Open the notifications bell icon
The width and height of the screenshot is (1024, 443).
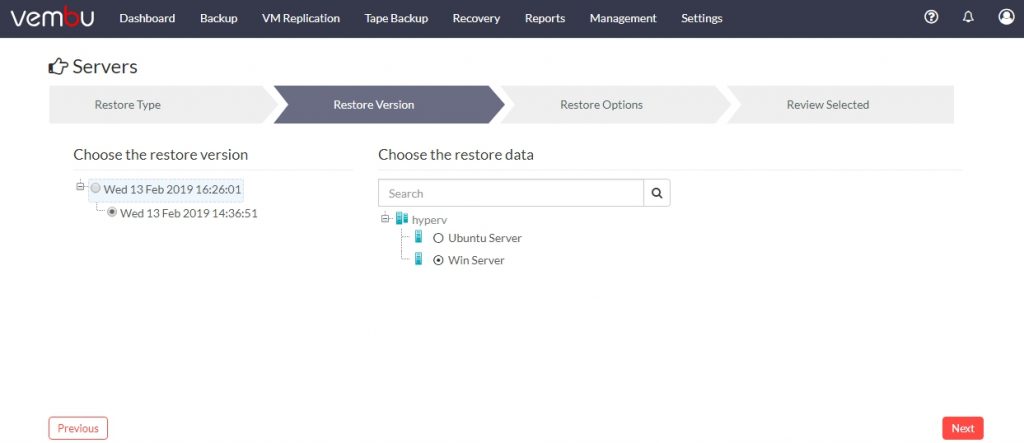pos(968,18)
